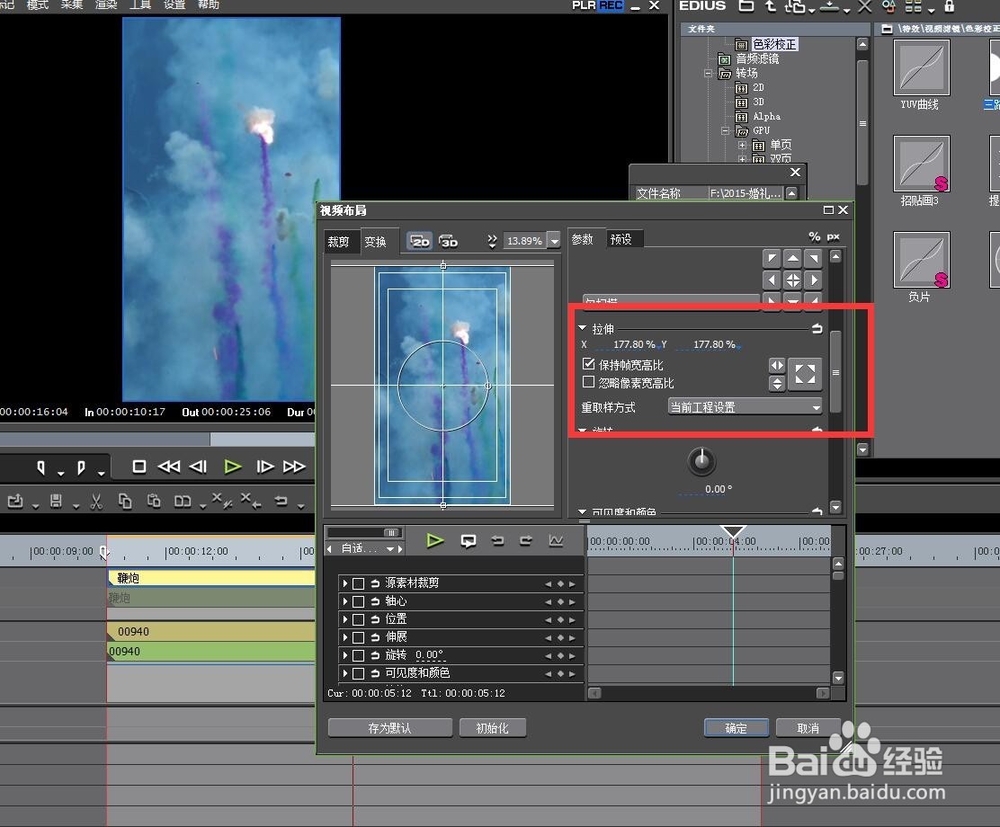Reset the 拉伸 stretch section with its undo arrow
This screenshot has width=1000, height=827.
pos(817,328)
